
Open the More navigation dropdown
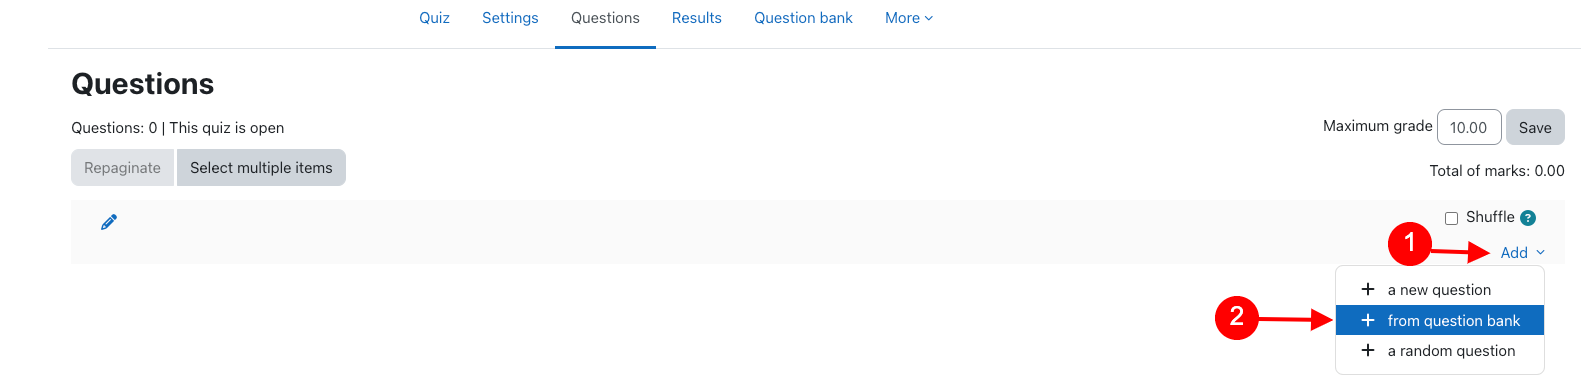tap(909, 18)
